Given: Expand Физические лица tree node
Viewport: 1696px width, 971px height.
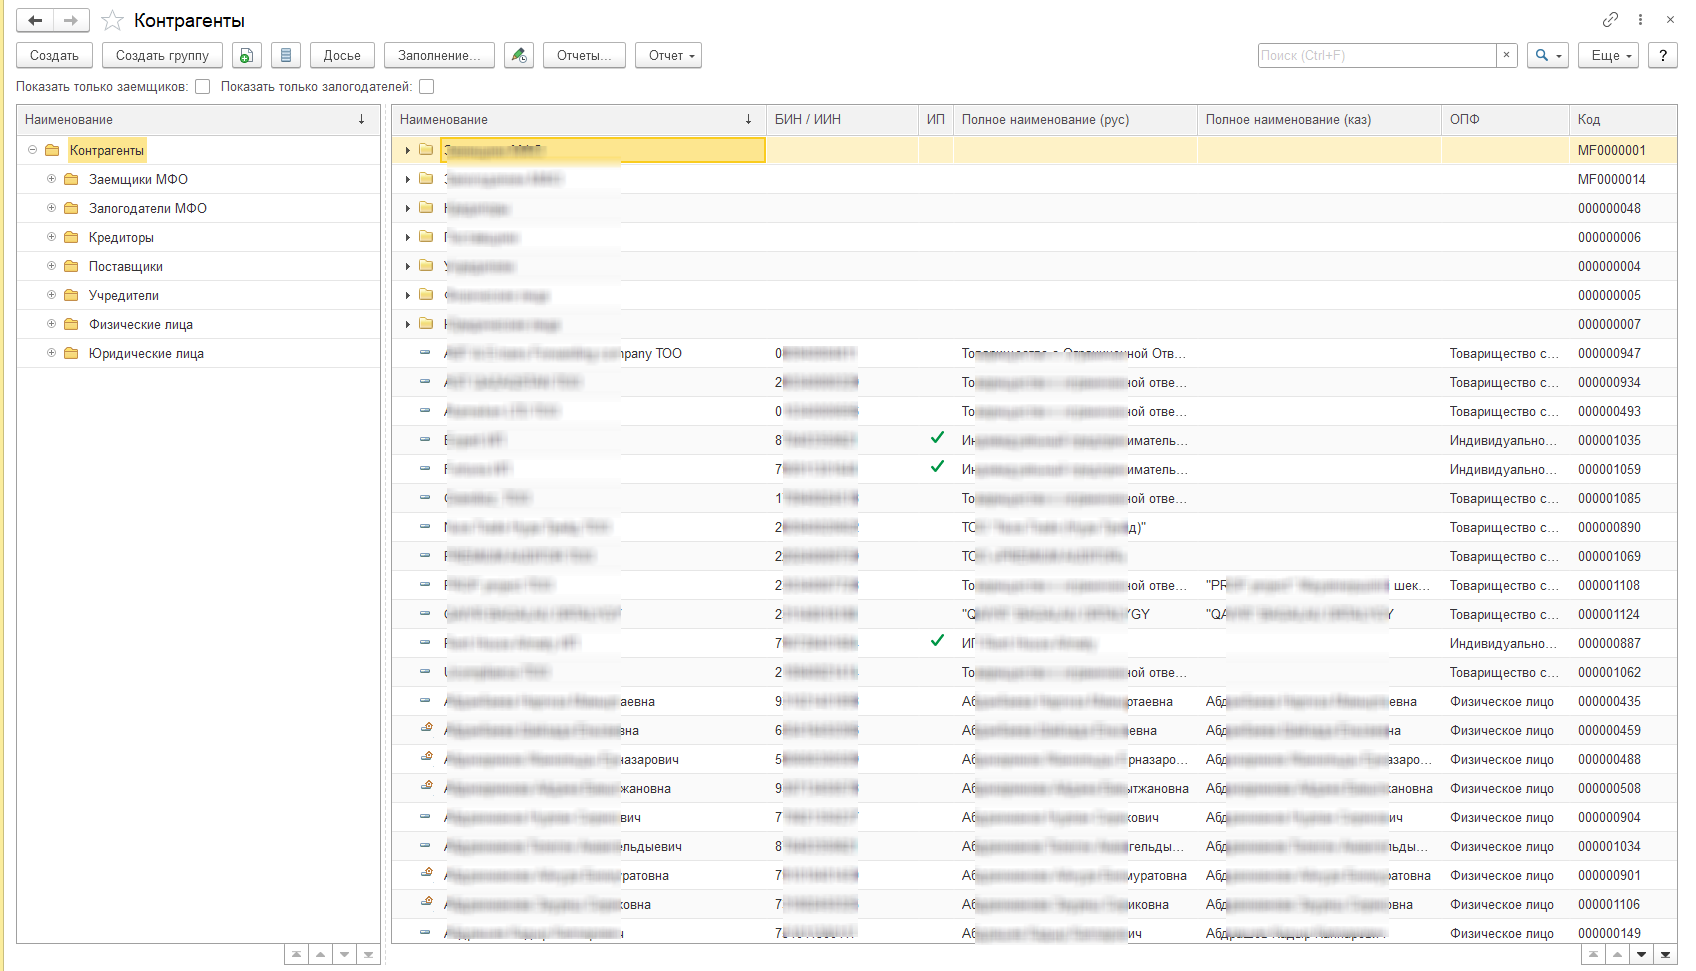Looking at the screenshot, I should click(x=51, y=324).
